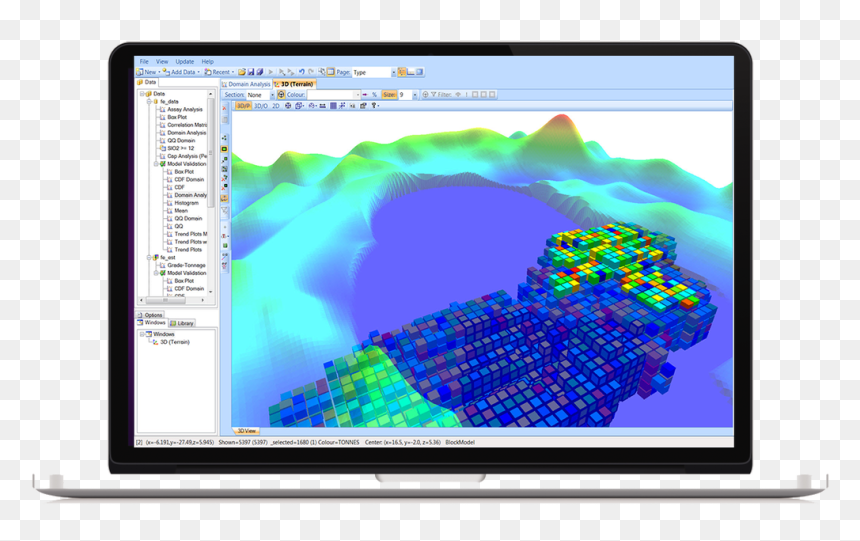The width and height of the screenshot is (860, 541).
Task: Click tree scrollbar up arrow
Action: (x=211, y=94)
